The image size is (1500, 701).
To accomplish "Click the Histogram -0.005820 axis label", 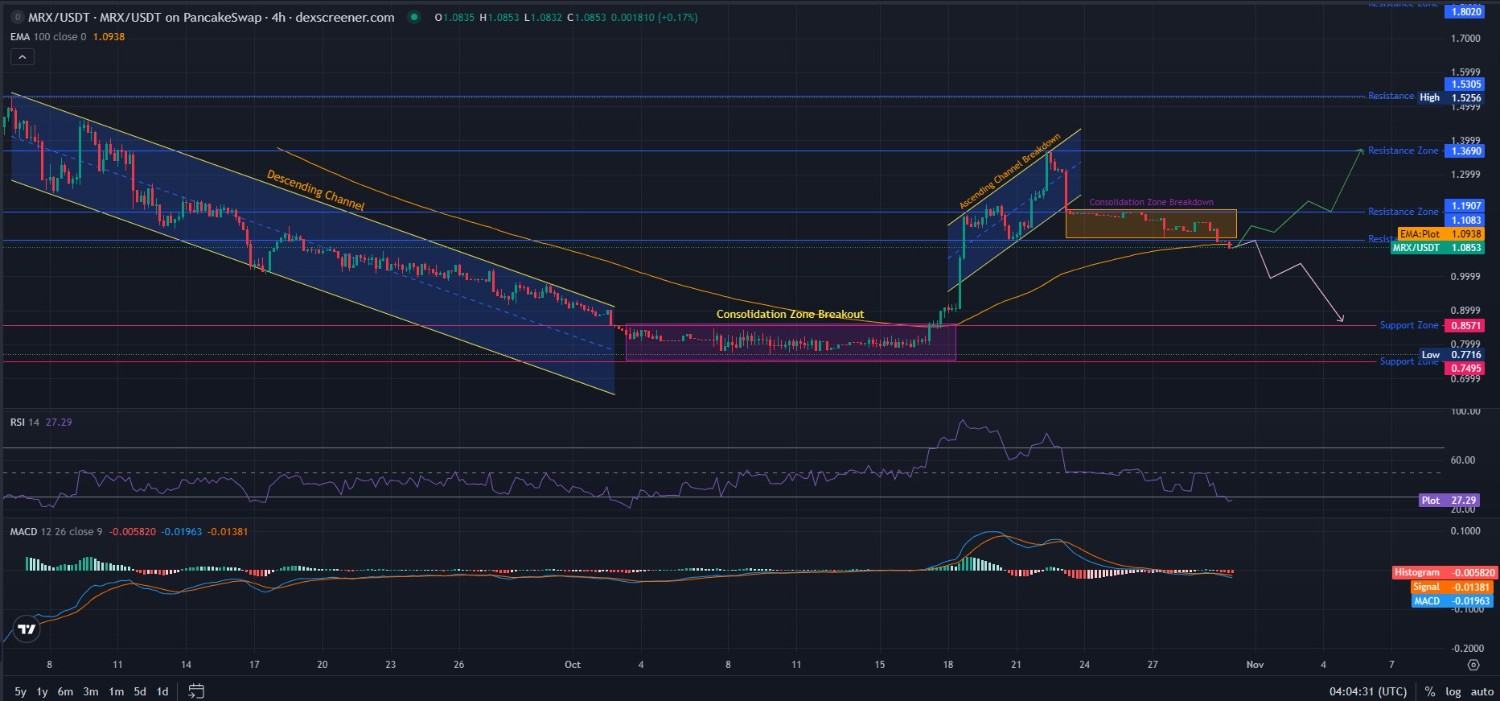I will click(x=1444, y=572).
